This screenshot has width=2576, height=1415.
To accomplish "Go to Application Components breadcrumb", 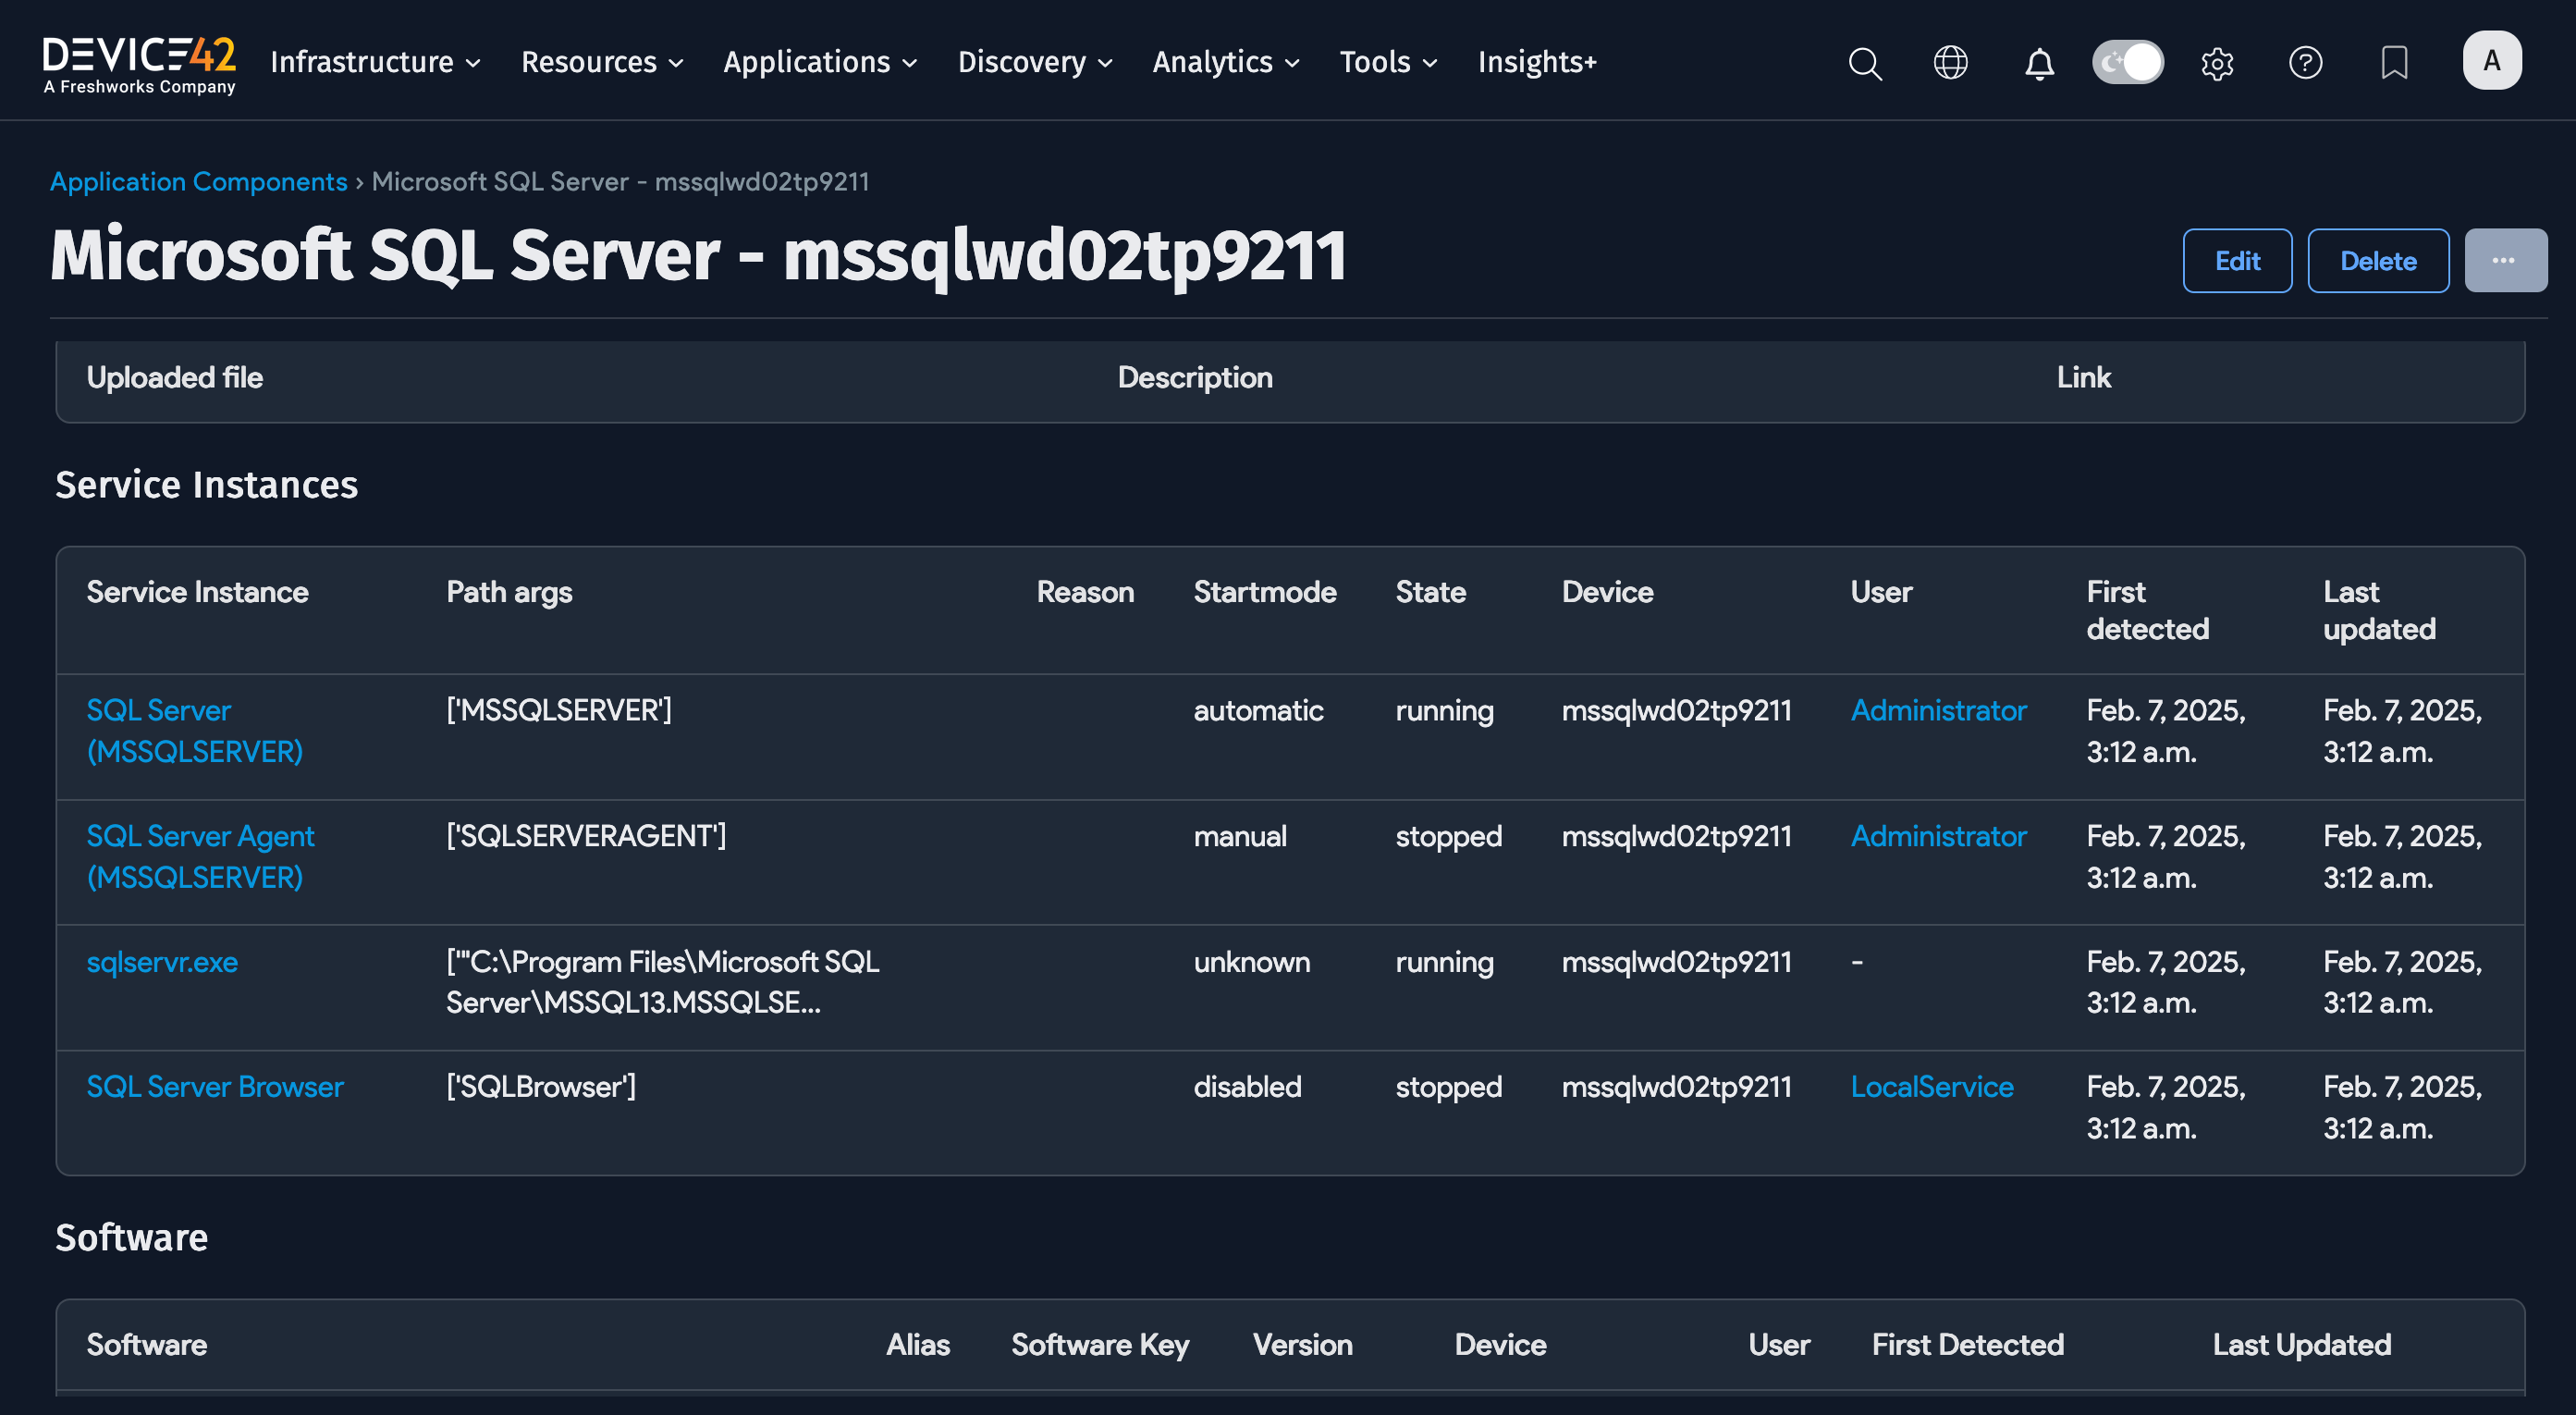I will [198, 182].
